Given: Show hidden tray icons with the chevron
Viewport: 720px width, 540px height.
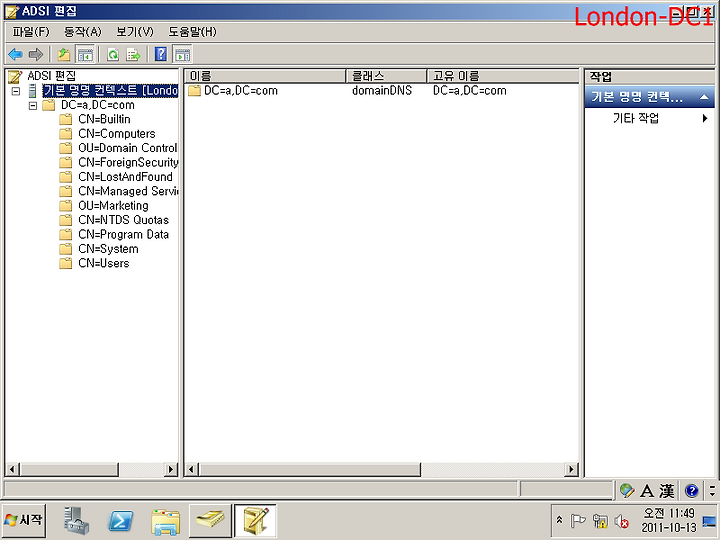Looking at the screenshot, I should click(559, 520).
